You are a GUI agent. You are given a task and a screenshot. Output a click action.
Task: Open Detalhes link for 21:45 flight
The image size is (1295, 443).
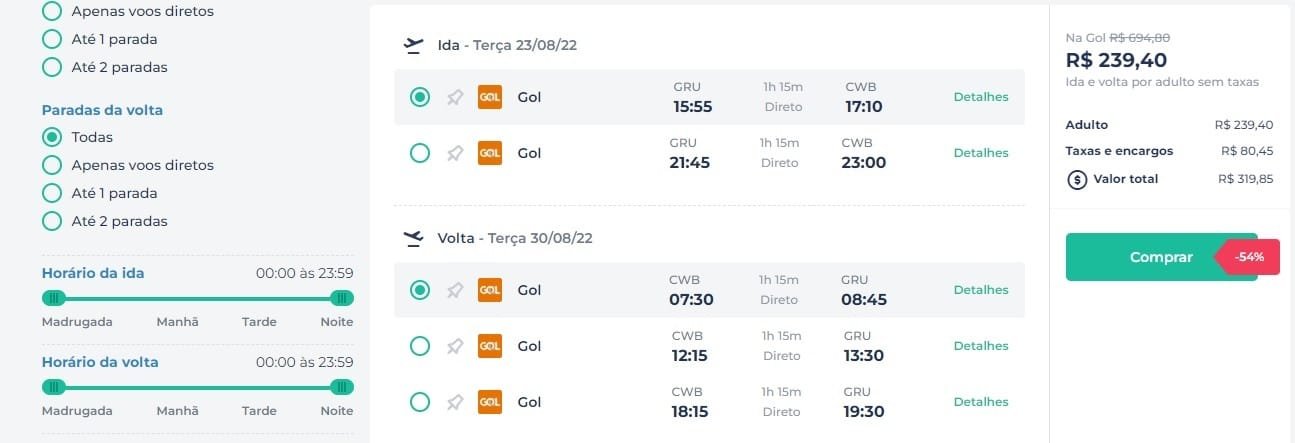(x=981, y=153)
